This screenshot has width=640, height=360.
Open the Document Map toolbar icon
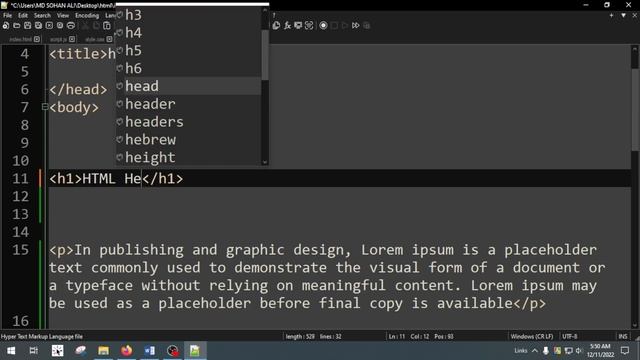click(276, 25)
